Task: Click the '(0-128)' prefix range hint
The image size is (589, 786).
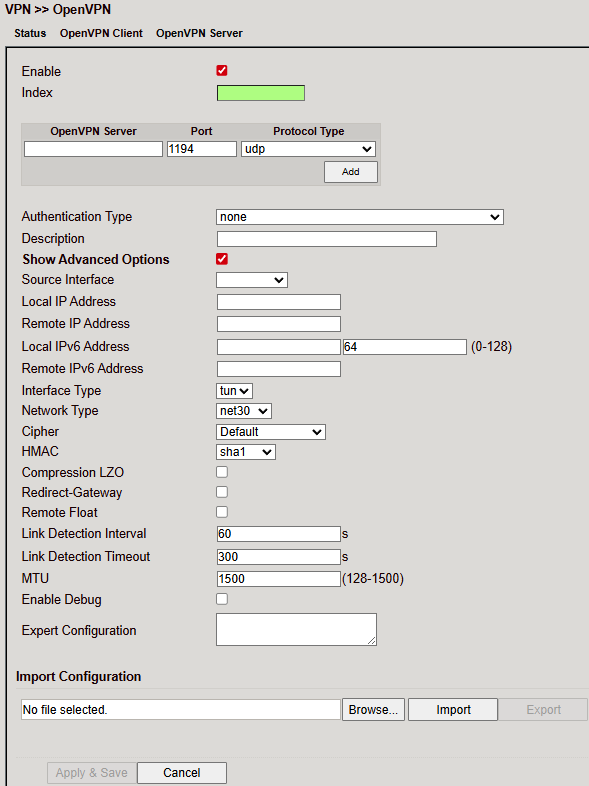Action: click(491, 347)
